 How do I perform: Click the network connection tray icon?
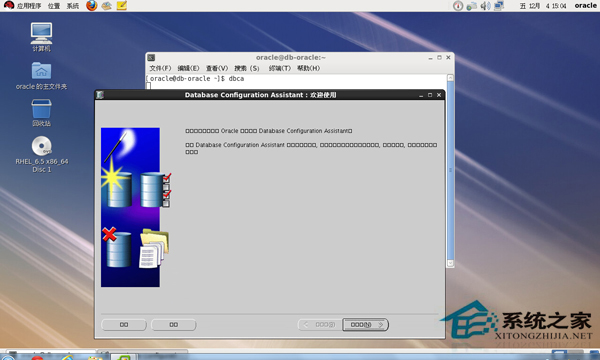click(x=472, y=6)
